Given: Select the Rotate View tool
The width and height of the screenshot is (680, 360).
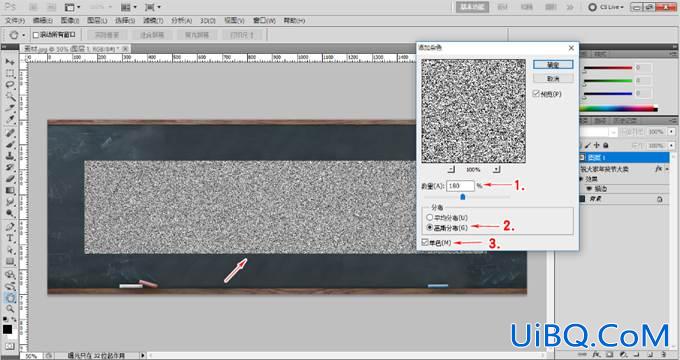Looking at the screenshot, I should click(10, 298).
